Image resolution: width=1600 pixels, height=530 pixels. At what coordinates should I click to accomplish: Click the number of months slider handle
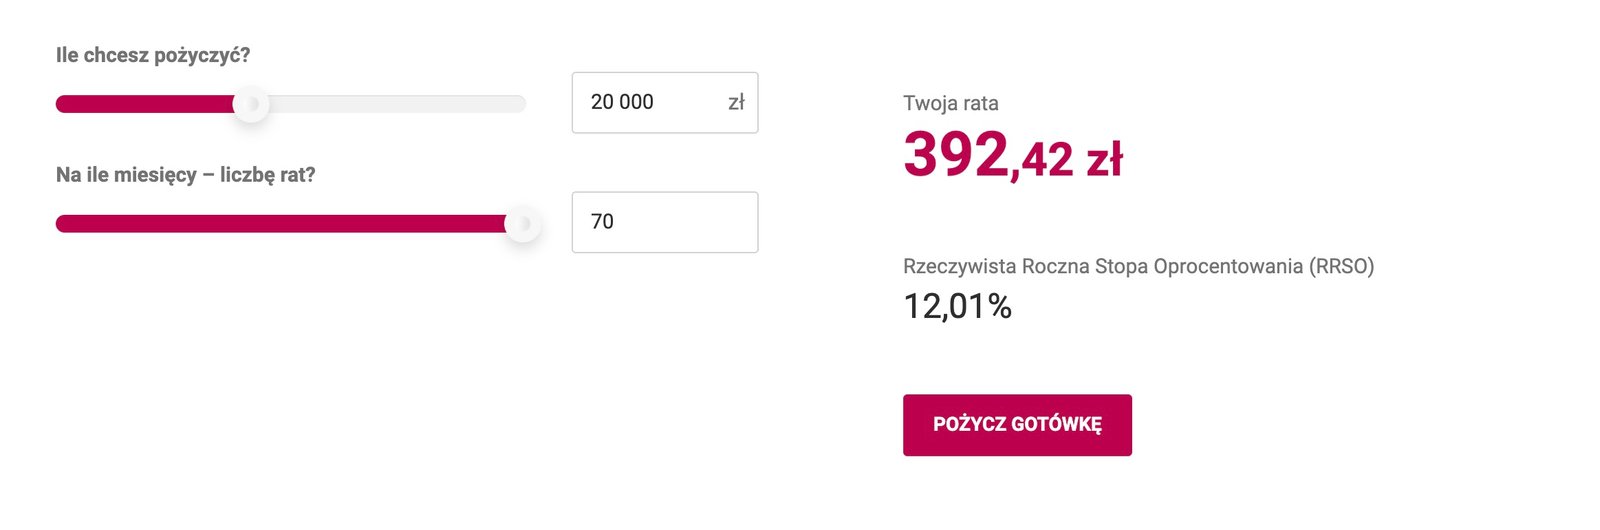pos(522,223)
